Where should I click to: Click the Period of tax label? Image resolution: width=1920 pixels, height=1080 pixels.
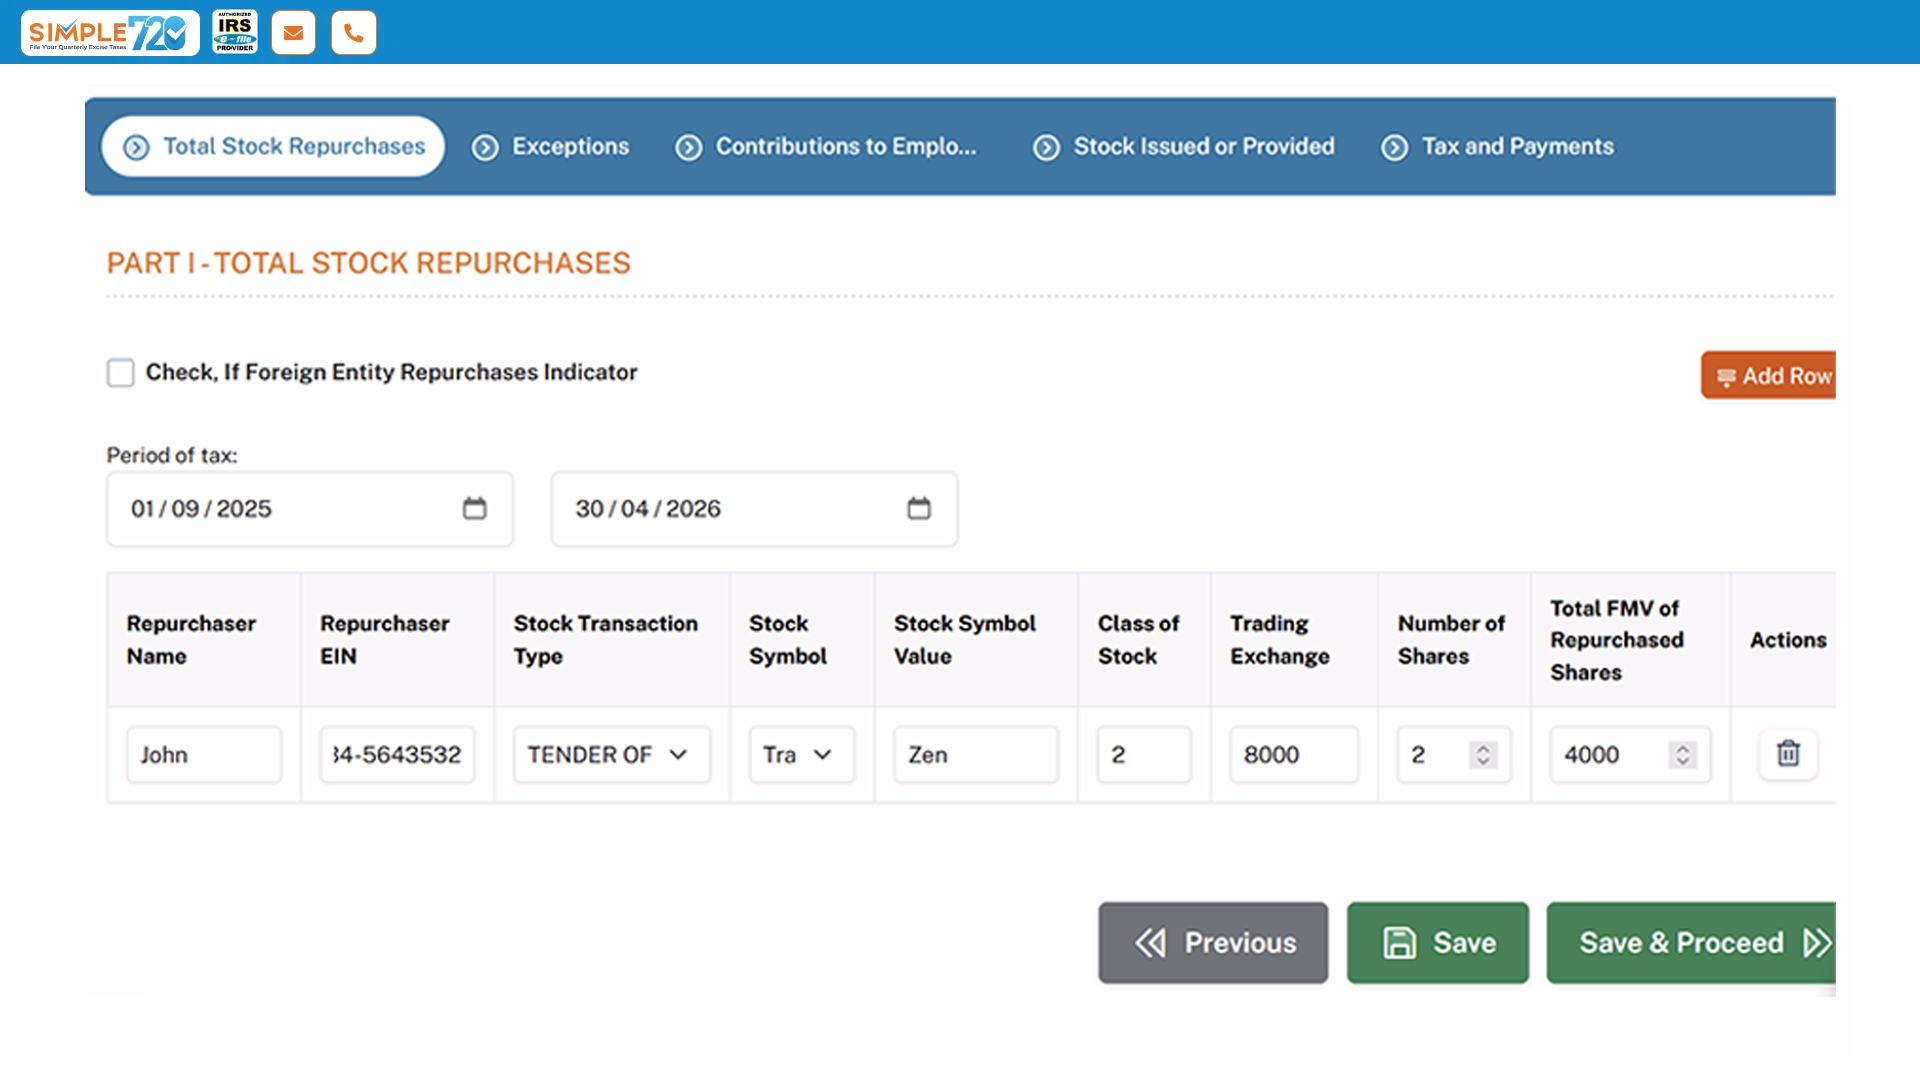click(172, 456)
